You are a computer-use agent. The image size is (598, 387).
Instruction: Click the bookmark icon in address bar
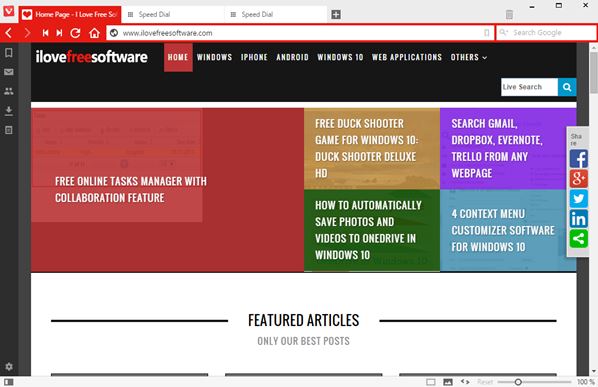(x=487, y=33)
